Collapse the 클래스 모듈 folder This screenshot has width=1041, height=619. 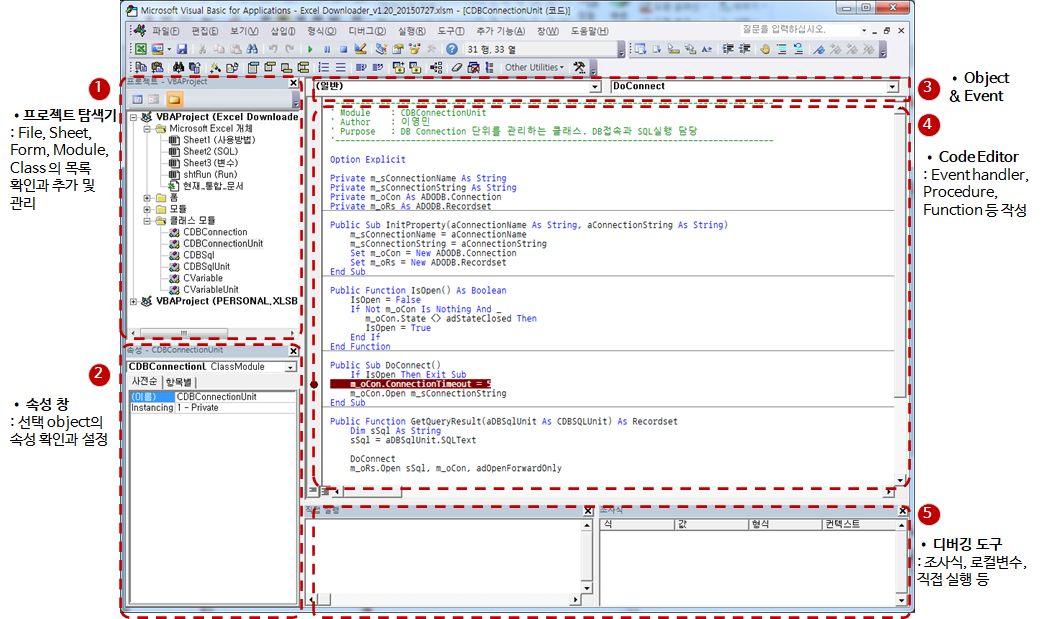(147, 221)
